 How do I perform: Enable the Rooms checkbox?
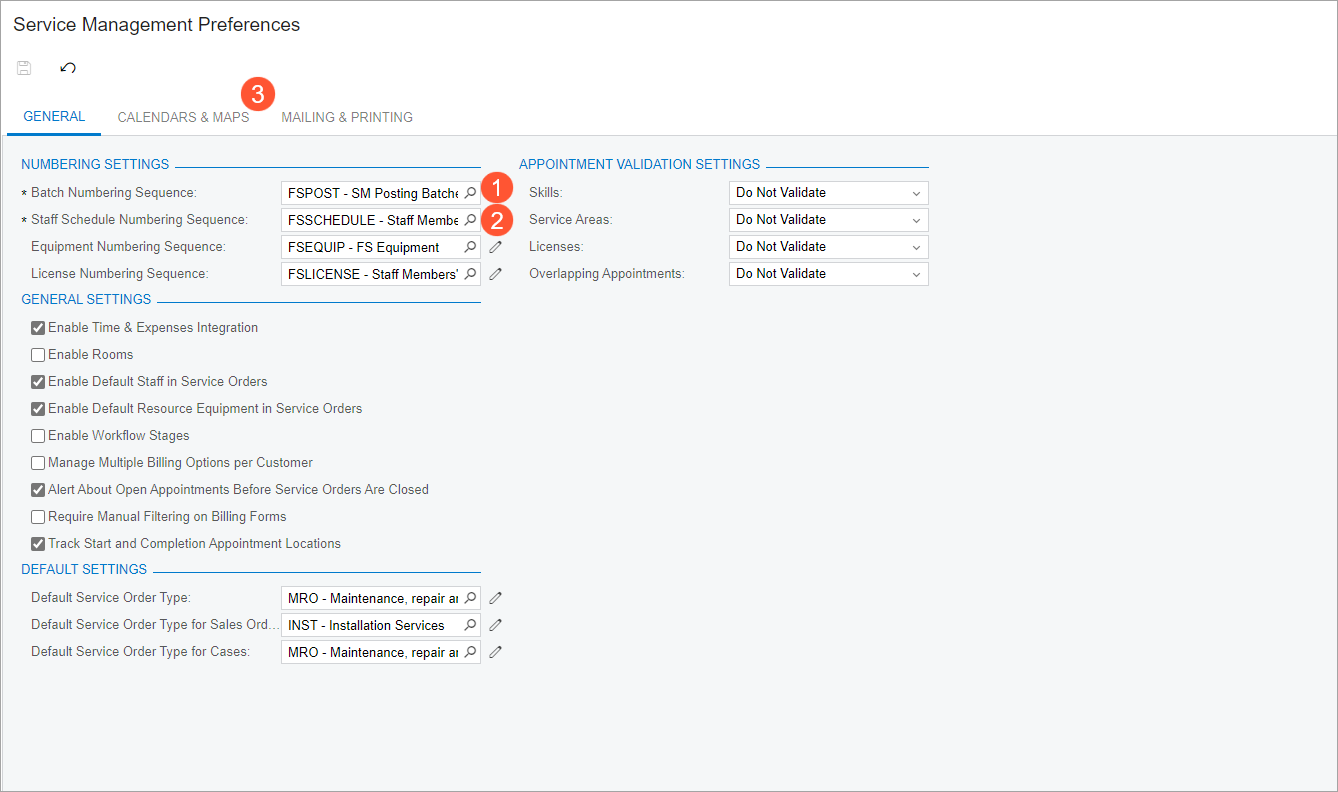point(38,355)
